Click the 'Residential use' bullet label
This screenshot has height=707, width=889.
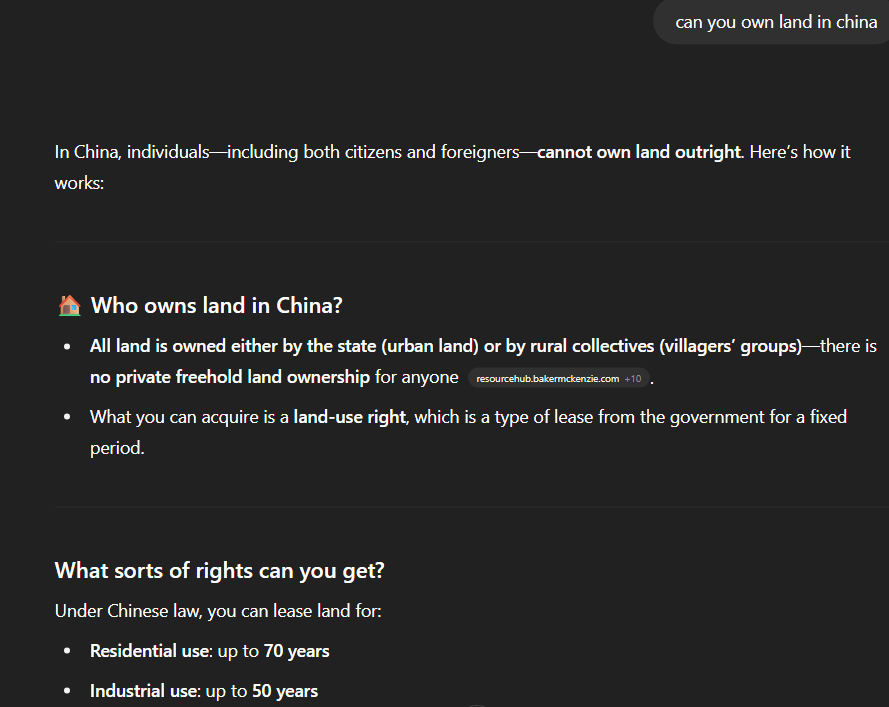pyautogui.click(x=150, y=651)
